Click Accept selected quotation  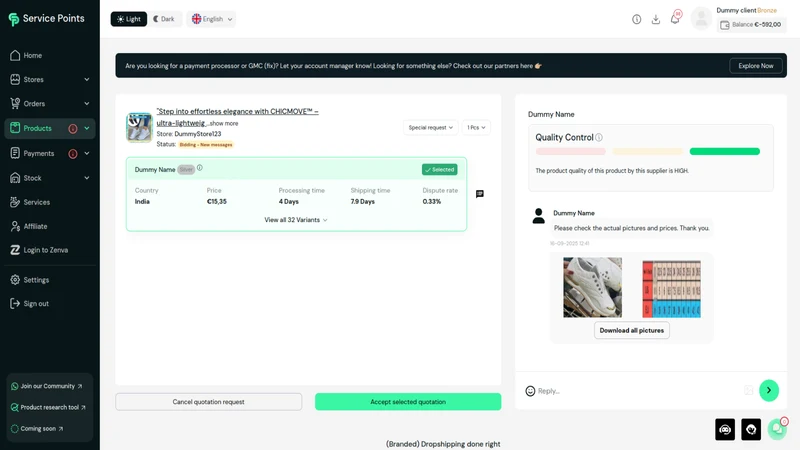click(408, 402)
